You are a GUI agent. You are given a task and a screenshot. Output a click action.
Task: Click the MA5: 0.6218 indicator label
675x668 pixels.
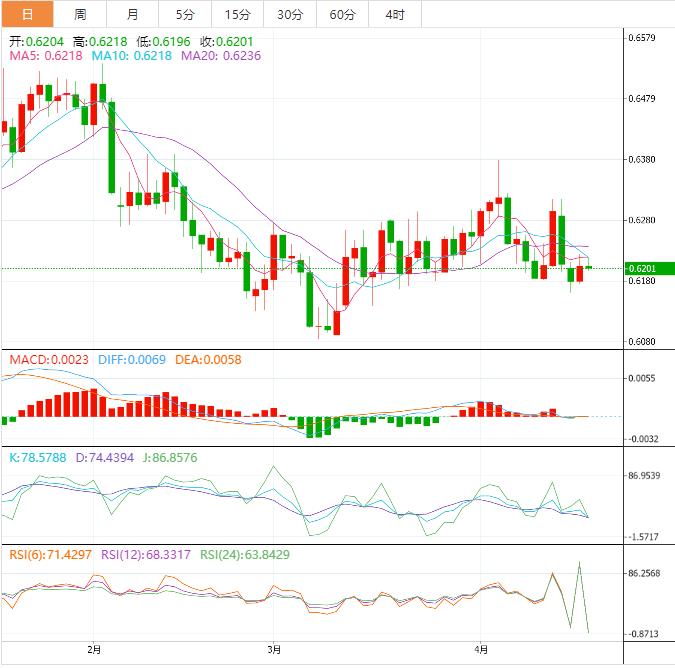tap(46, 56)
